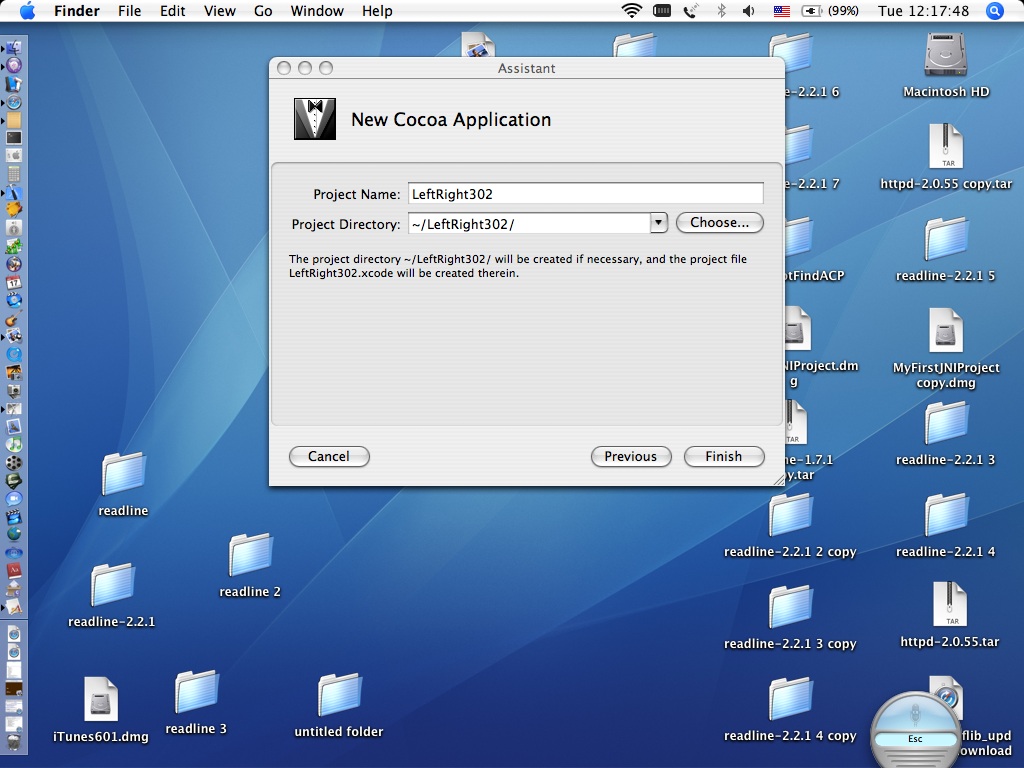Open Terminal from the Dock
The height and width of the screenshot is (768, 1024).
[x=14, y=138]
